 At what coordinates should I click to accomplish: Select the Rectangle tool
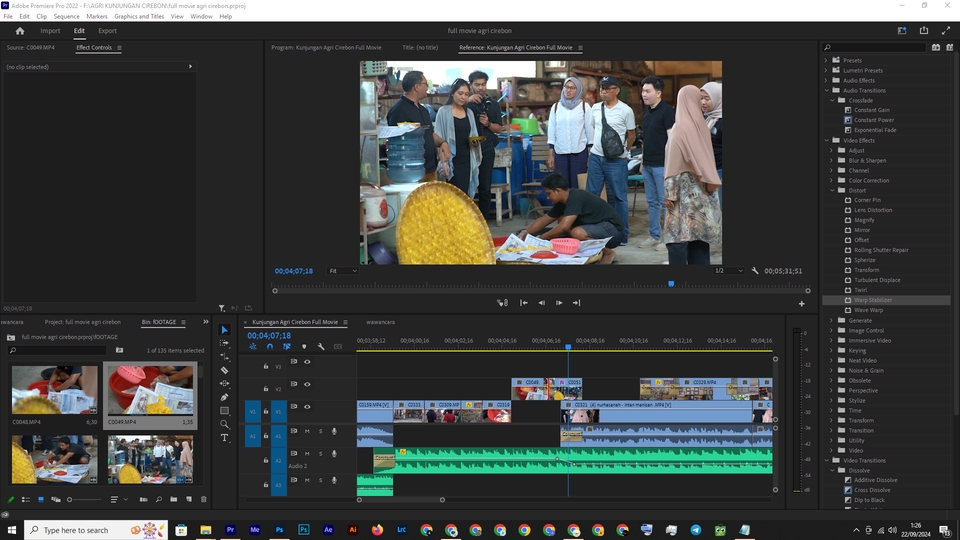point(225,411)
